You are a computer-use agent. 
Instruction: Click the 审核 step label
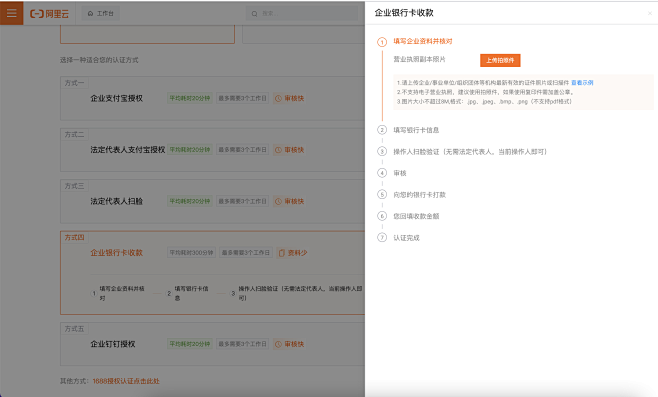click(400, 173)
